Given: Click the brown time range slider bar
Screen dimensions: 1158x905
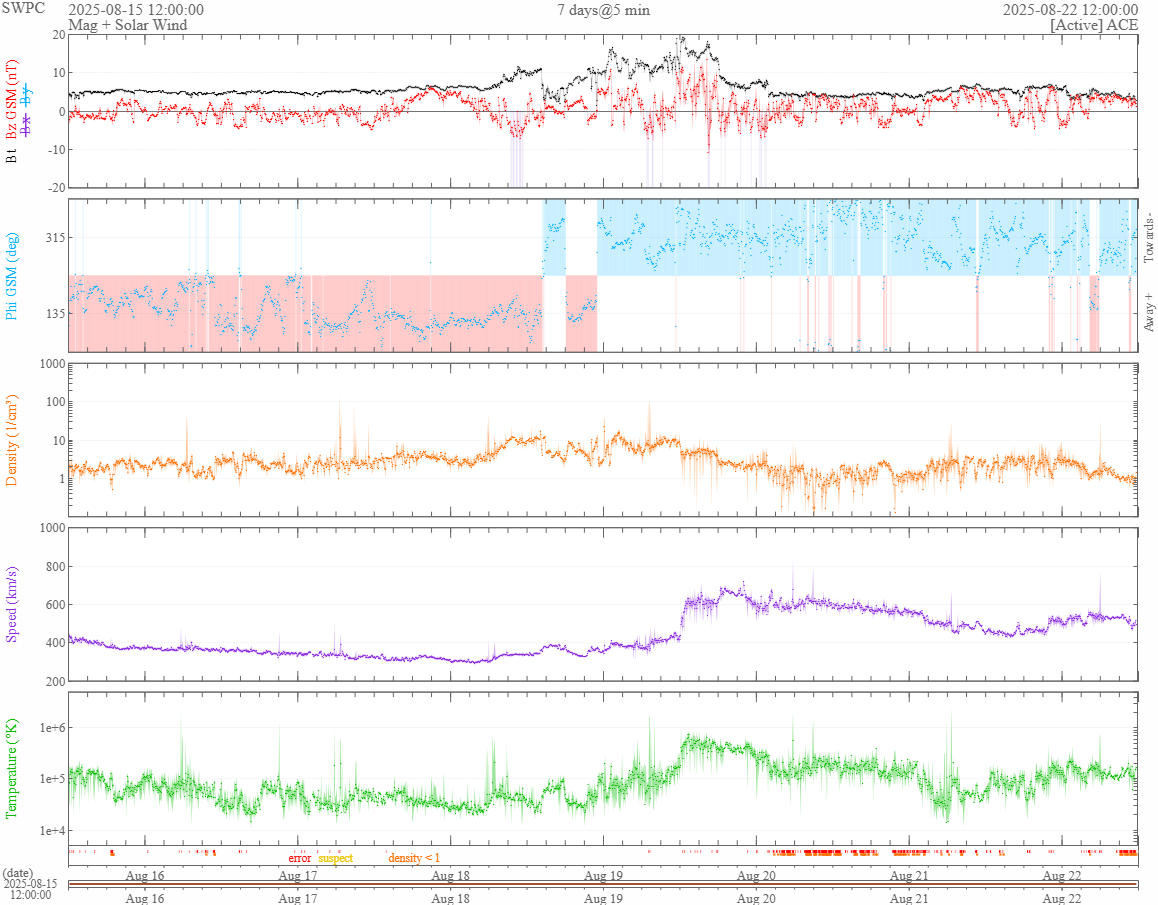Looking at the screenshot, I should coord(603,884).
